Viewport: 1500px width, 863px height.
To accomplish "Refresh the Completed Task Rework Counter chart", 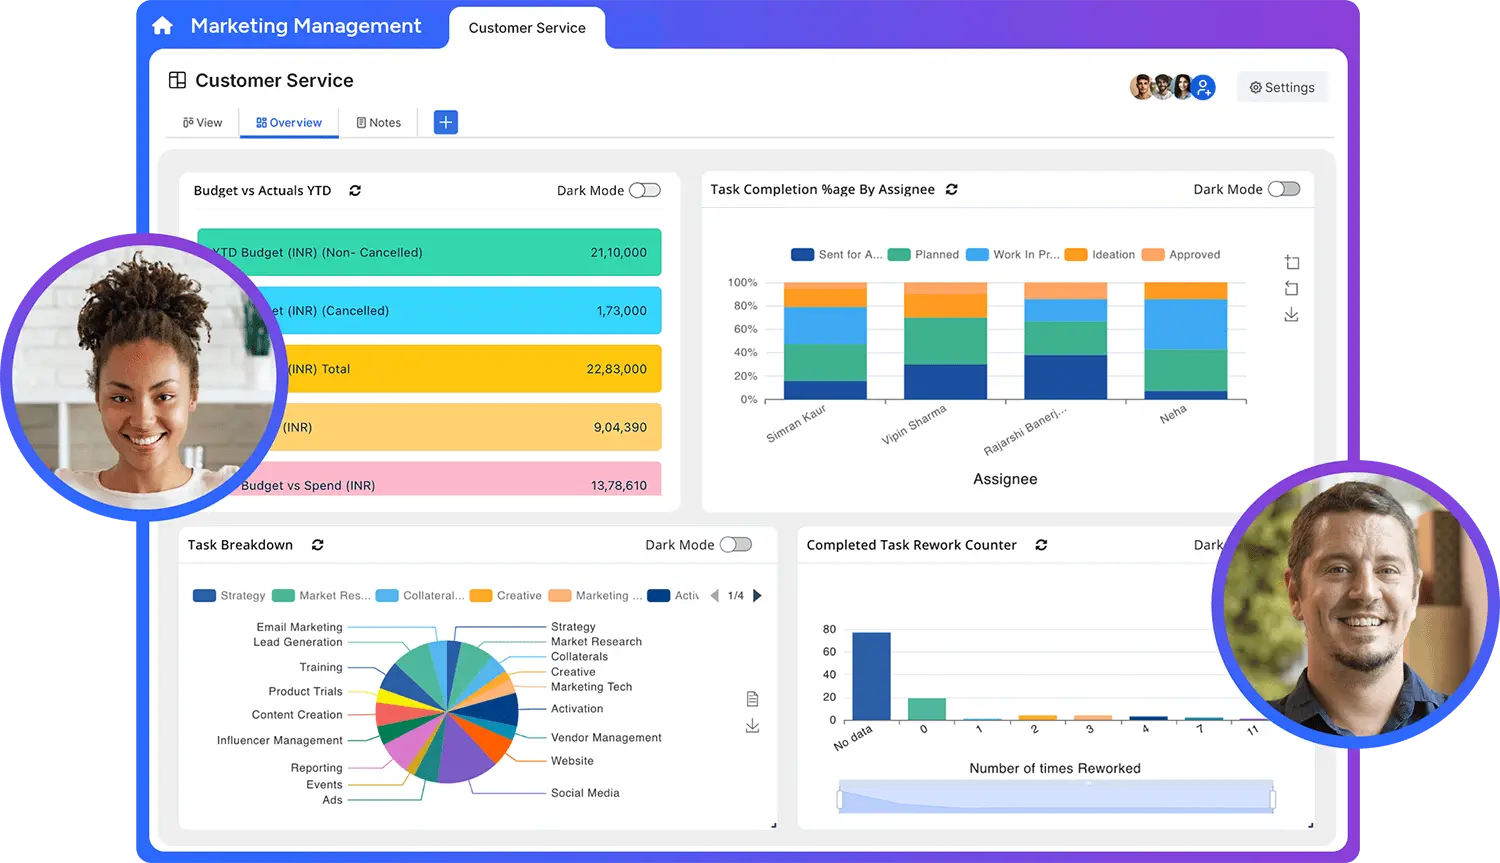I will [1041, 545].
